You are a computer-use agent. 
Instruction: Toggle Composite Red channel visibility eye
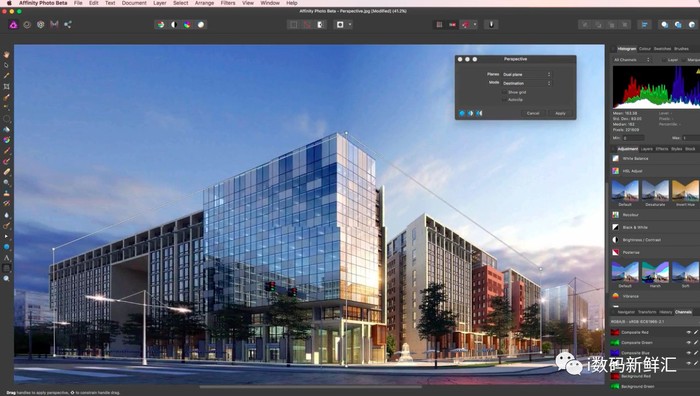click(x=688, y=332)
